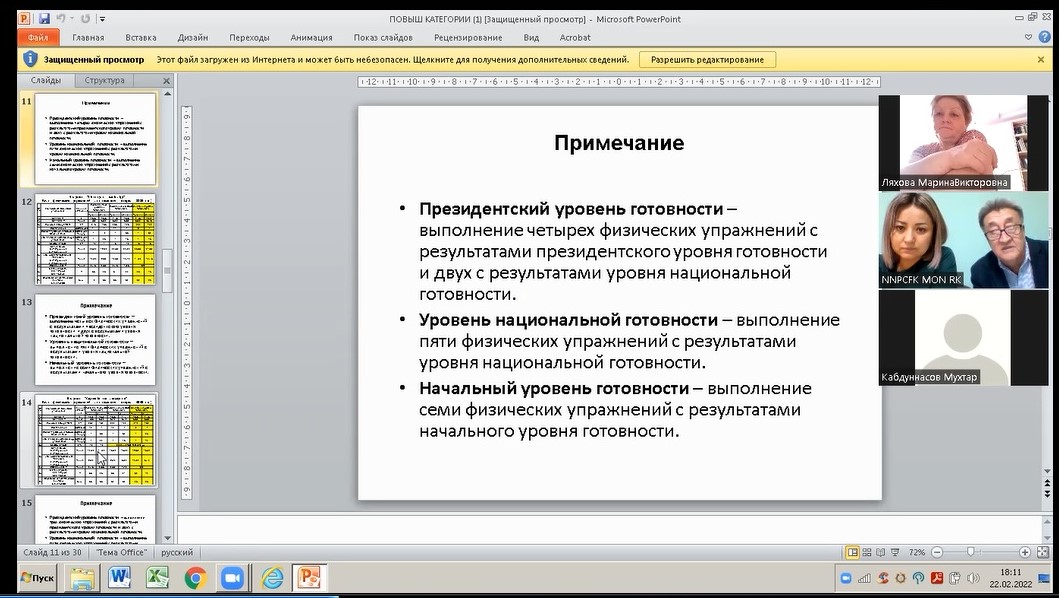Select slide 12 table thumbnail
Viewport: 1059px width, 598px height.
click(95, 239)
